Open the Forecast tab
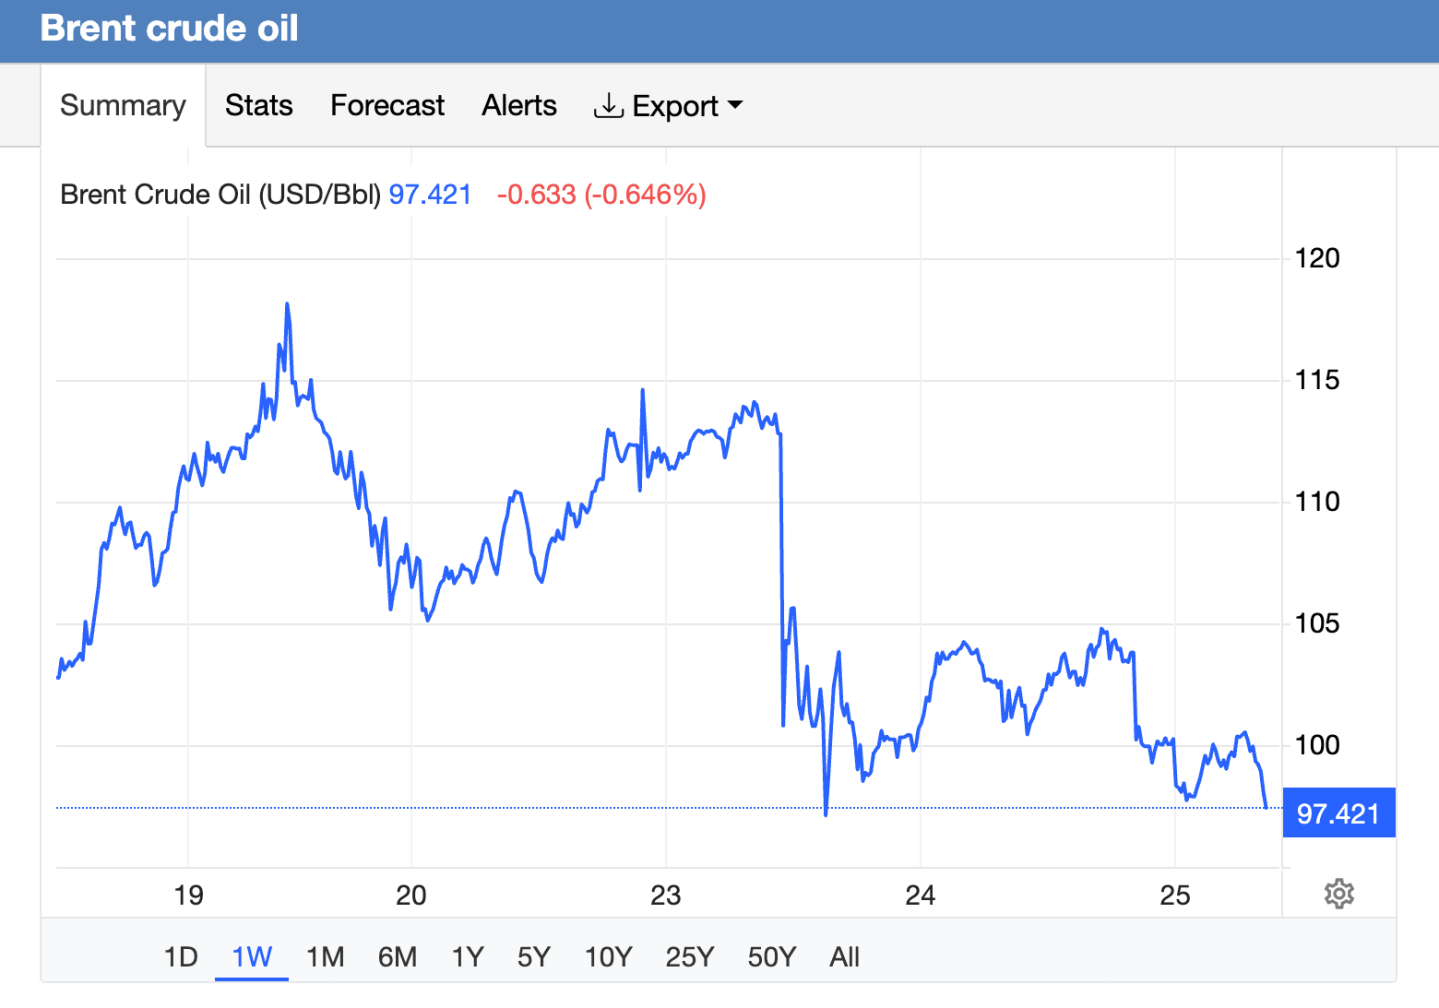The image size is (1439, 1008). (387, 105)
